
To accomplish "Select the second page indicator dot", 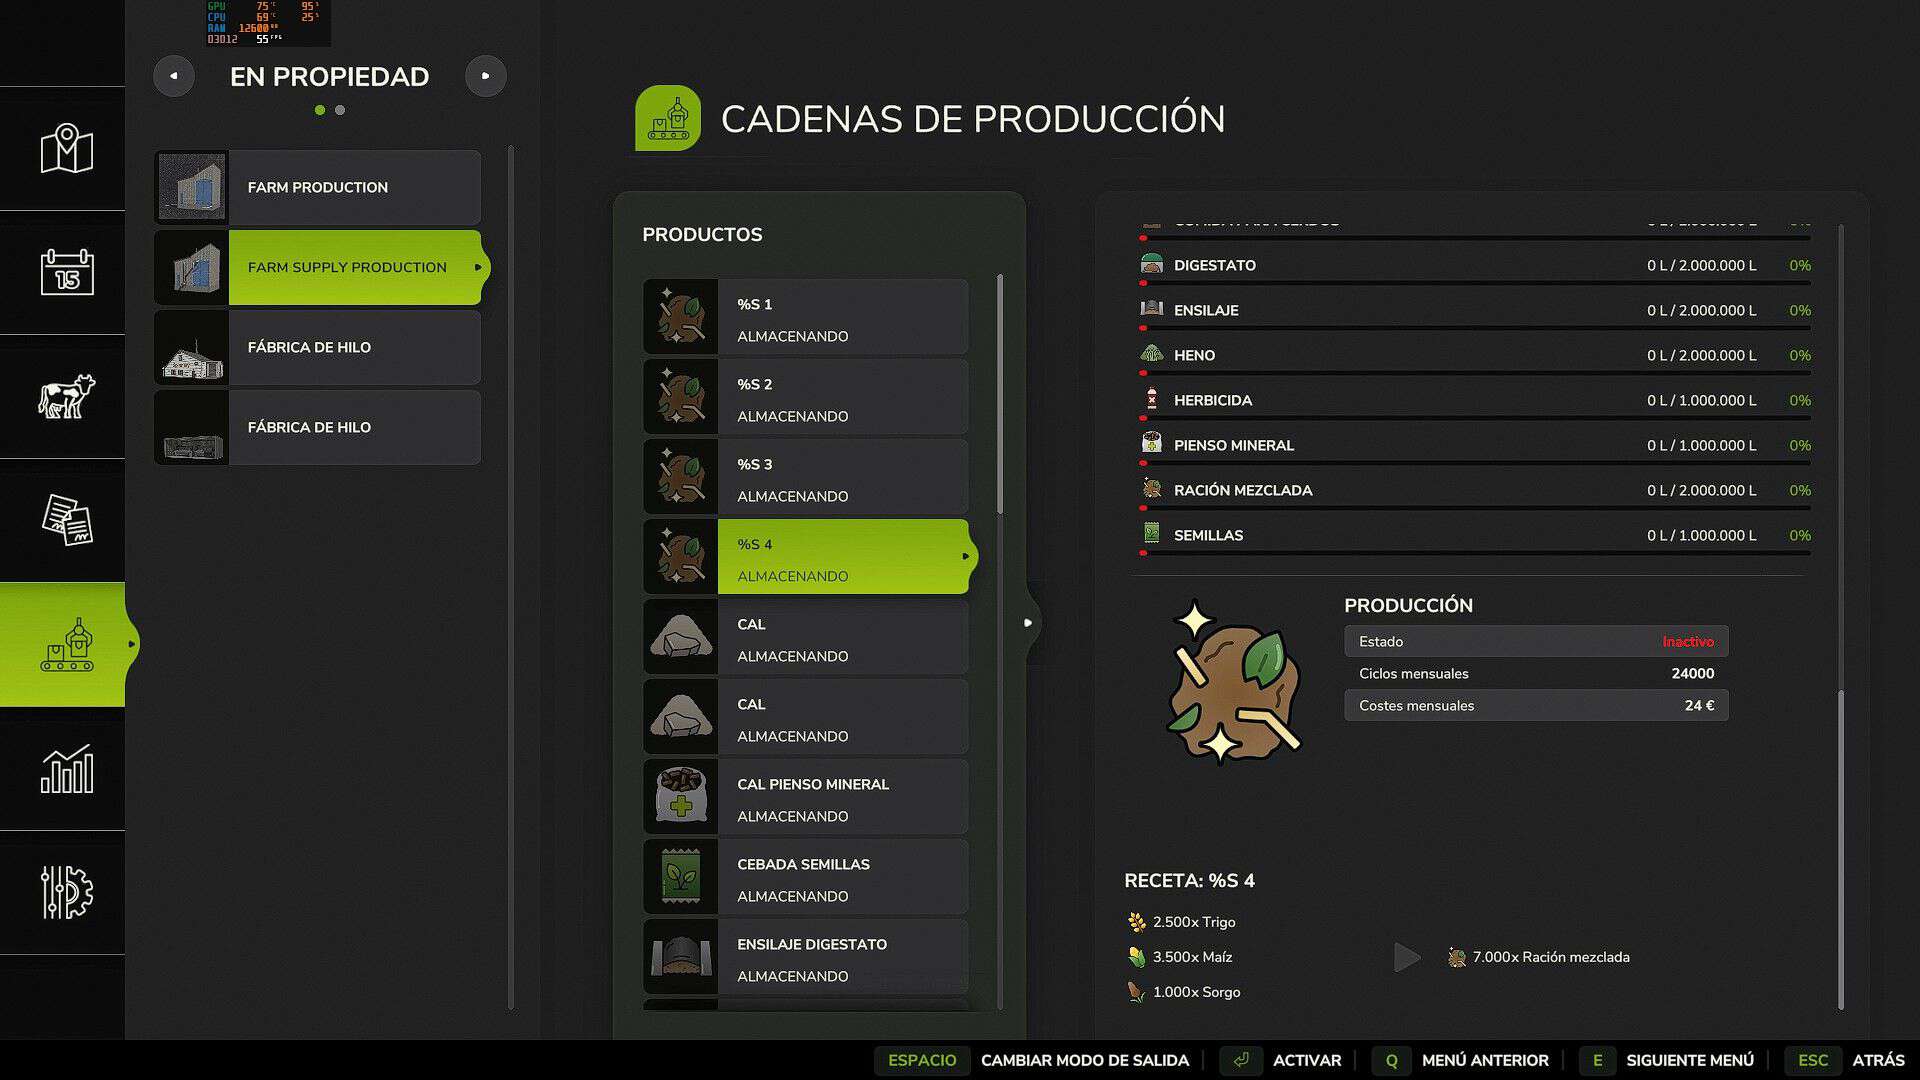I will (x=340, y=110).
